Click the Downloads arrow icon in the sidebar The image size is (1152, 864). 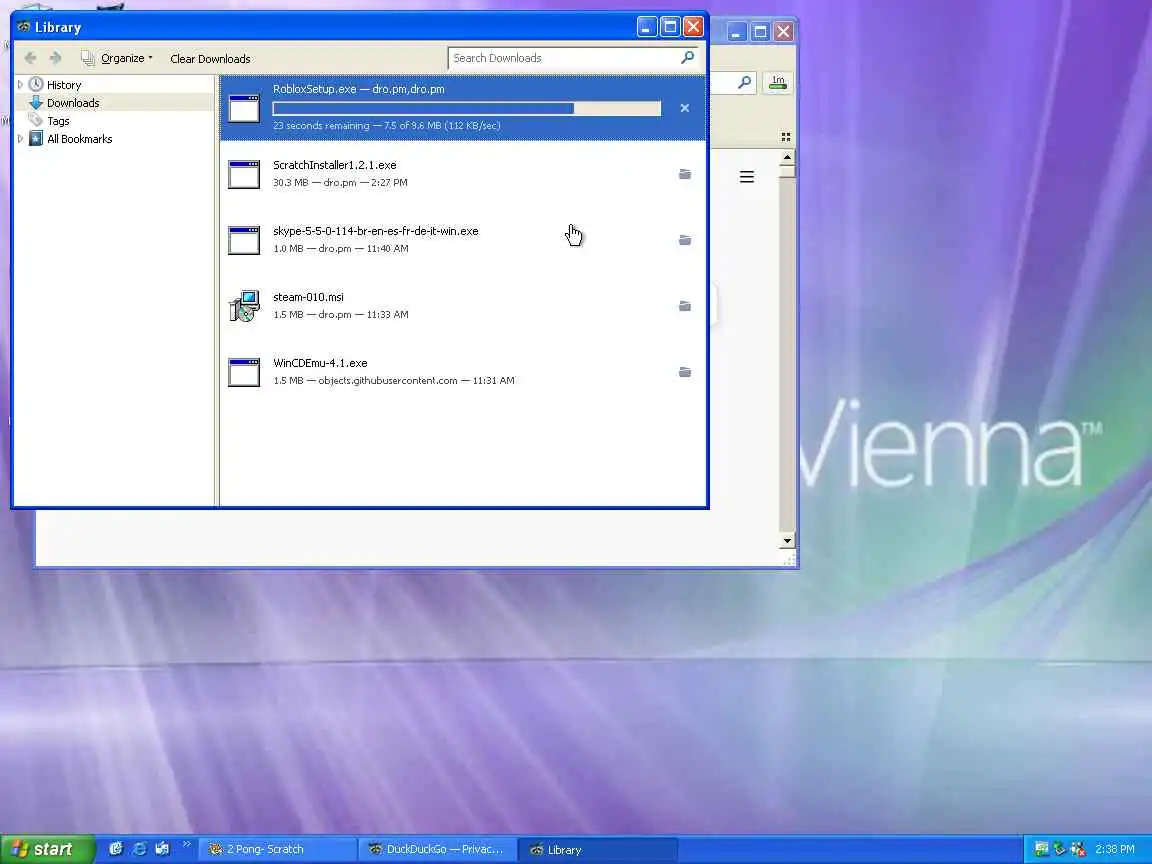click(35, 103)
